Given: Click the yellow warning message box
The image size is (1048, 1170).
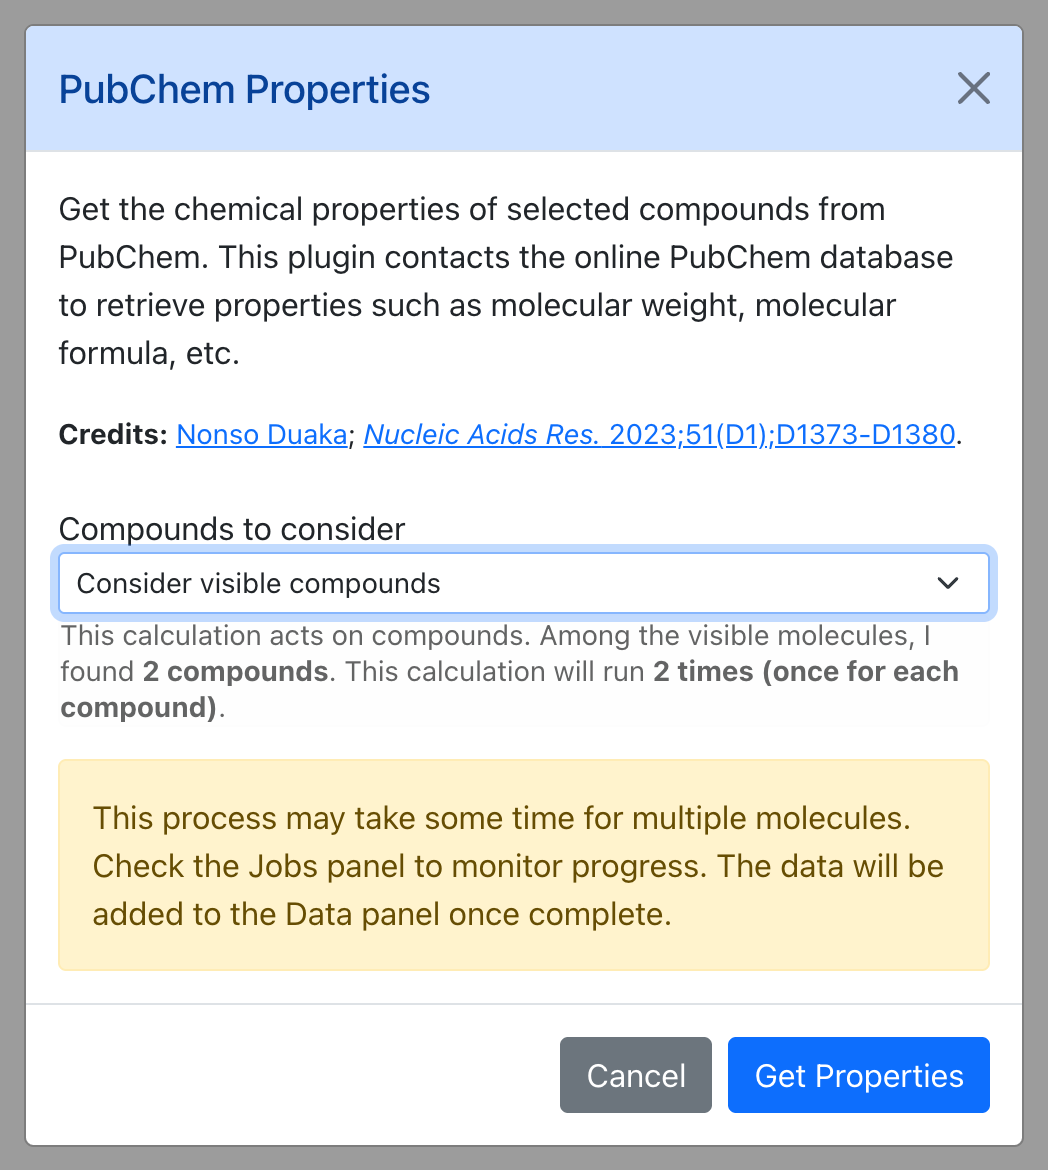Looking at the screenshot, I should 524,866.
